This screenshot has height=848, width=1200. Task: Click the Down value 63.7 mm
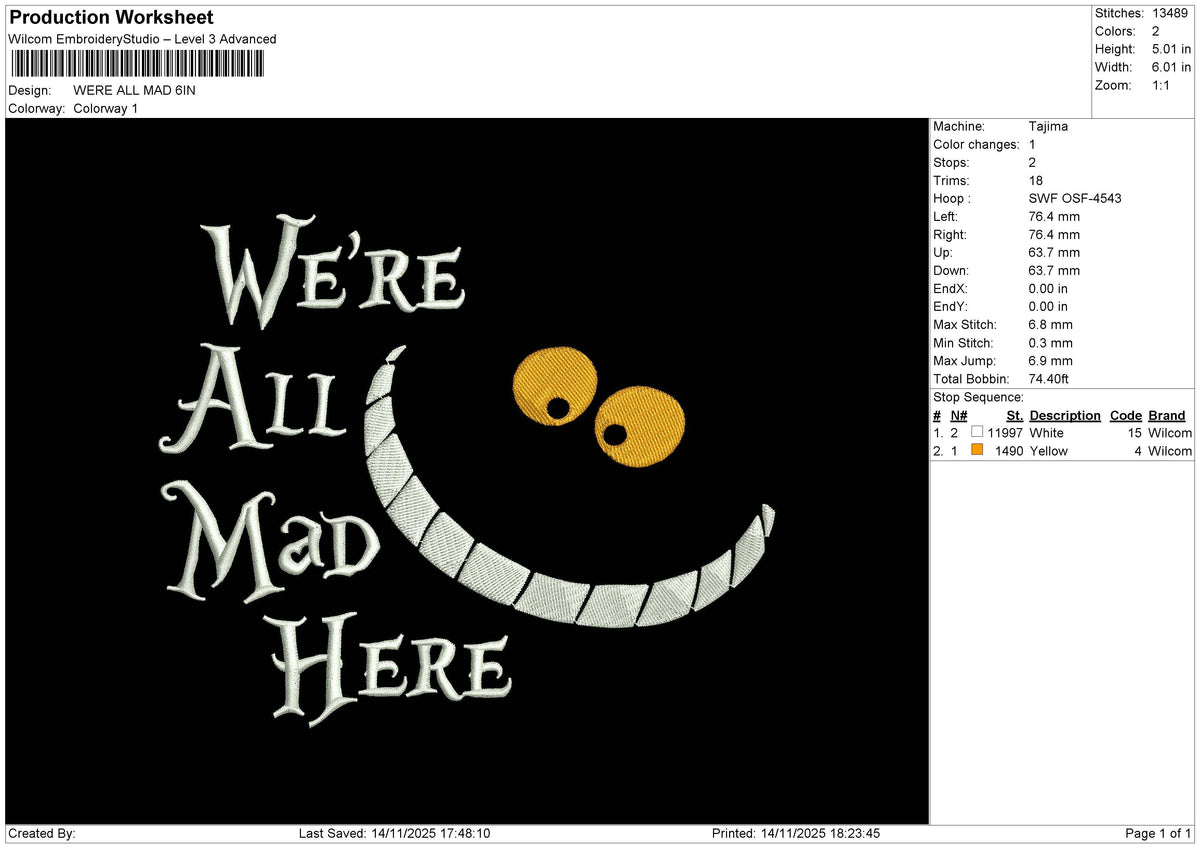1054,270
